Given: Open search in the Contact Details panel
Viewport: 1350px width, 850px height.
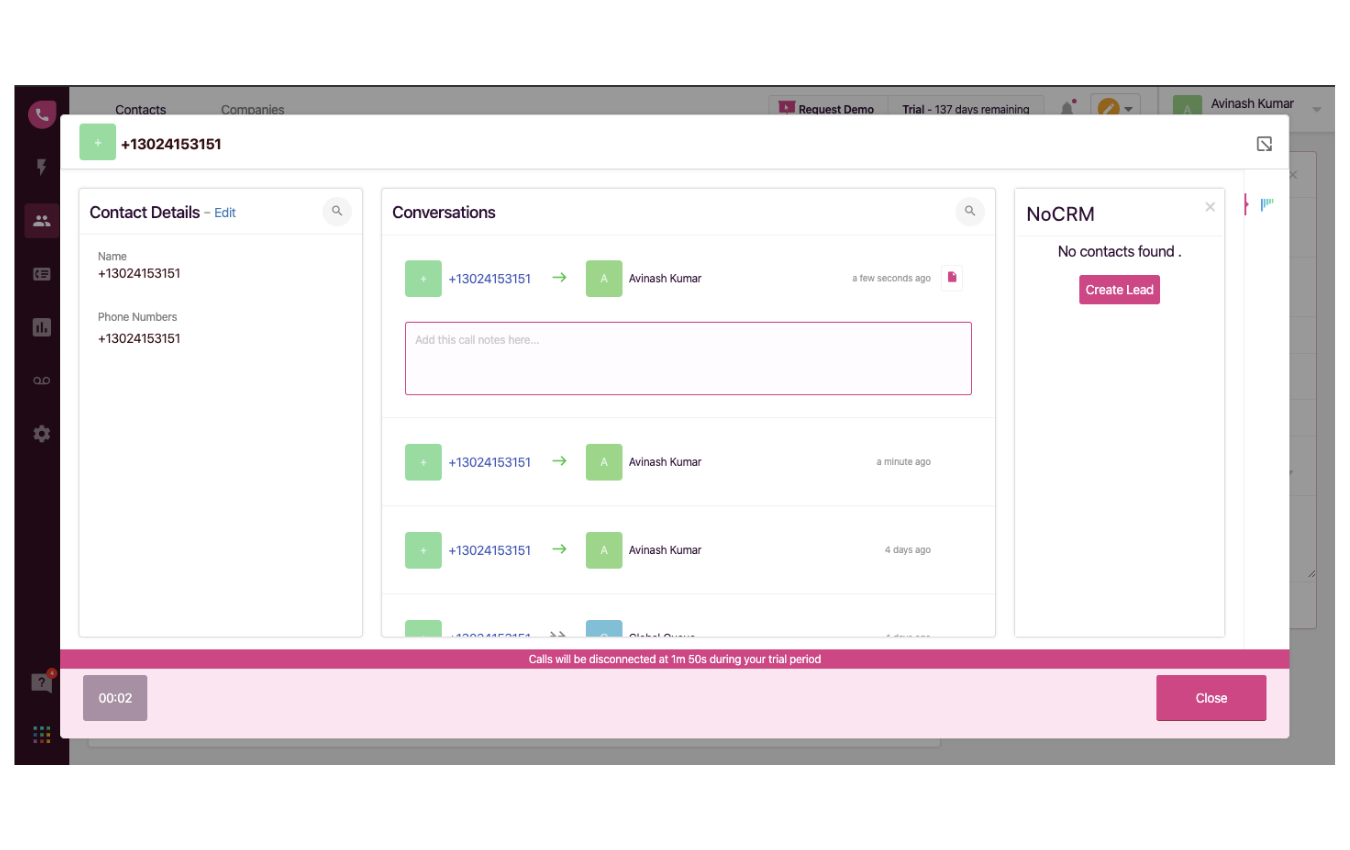Looking at the screenshot, I should tap(337, 211).
